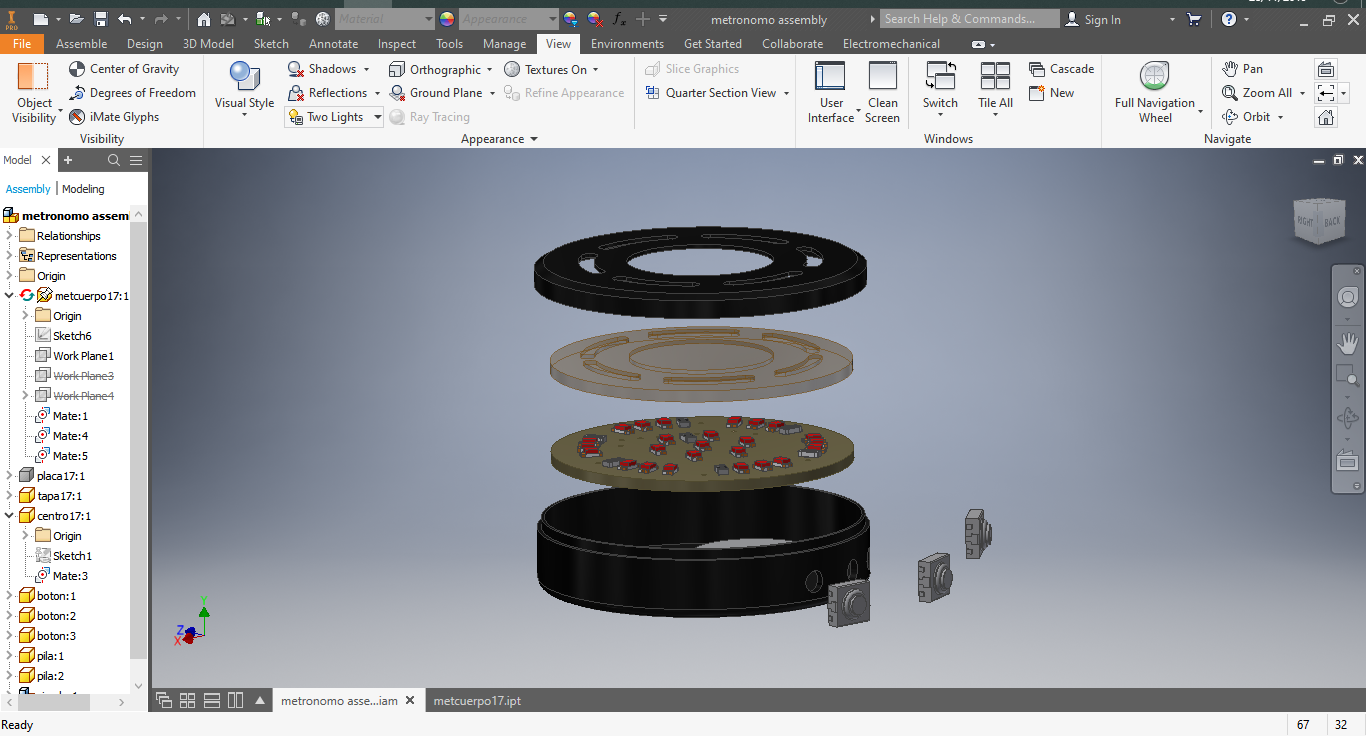Open the Textures On dropdown arrow

[595, 70]
